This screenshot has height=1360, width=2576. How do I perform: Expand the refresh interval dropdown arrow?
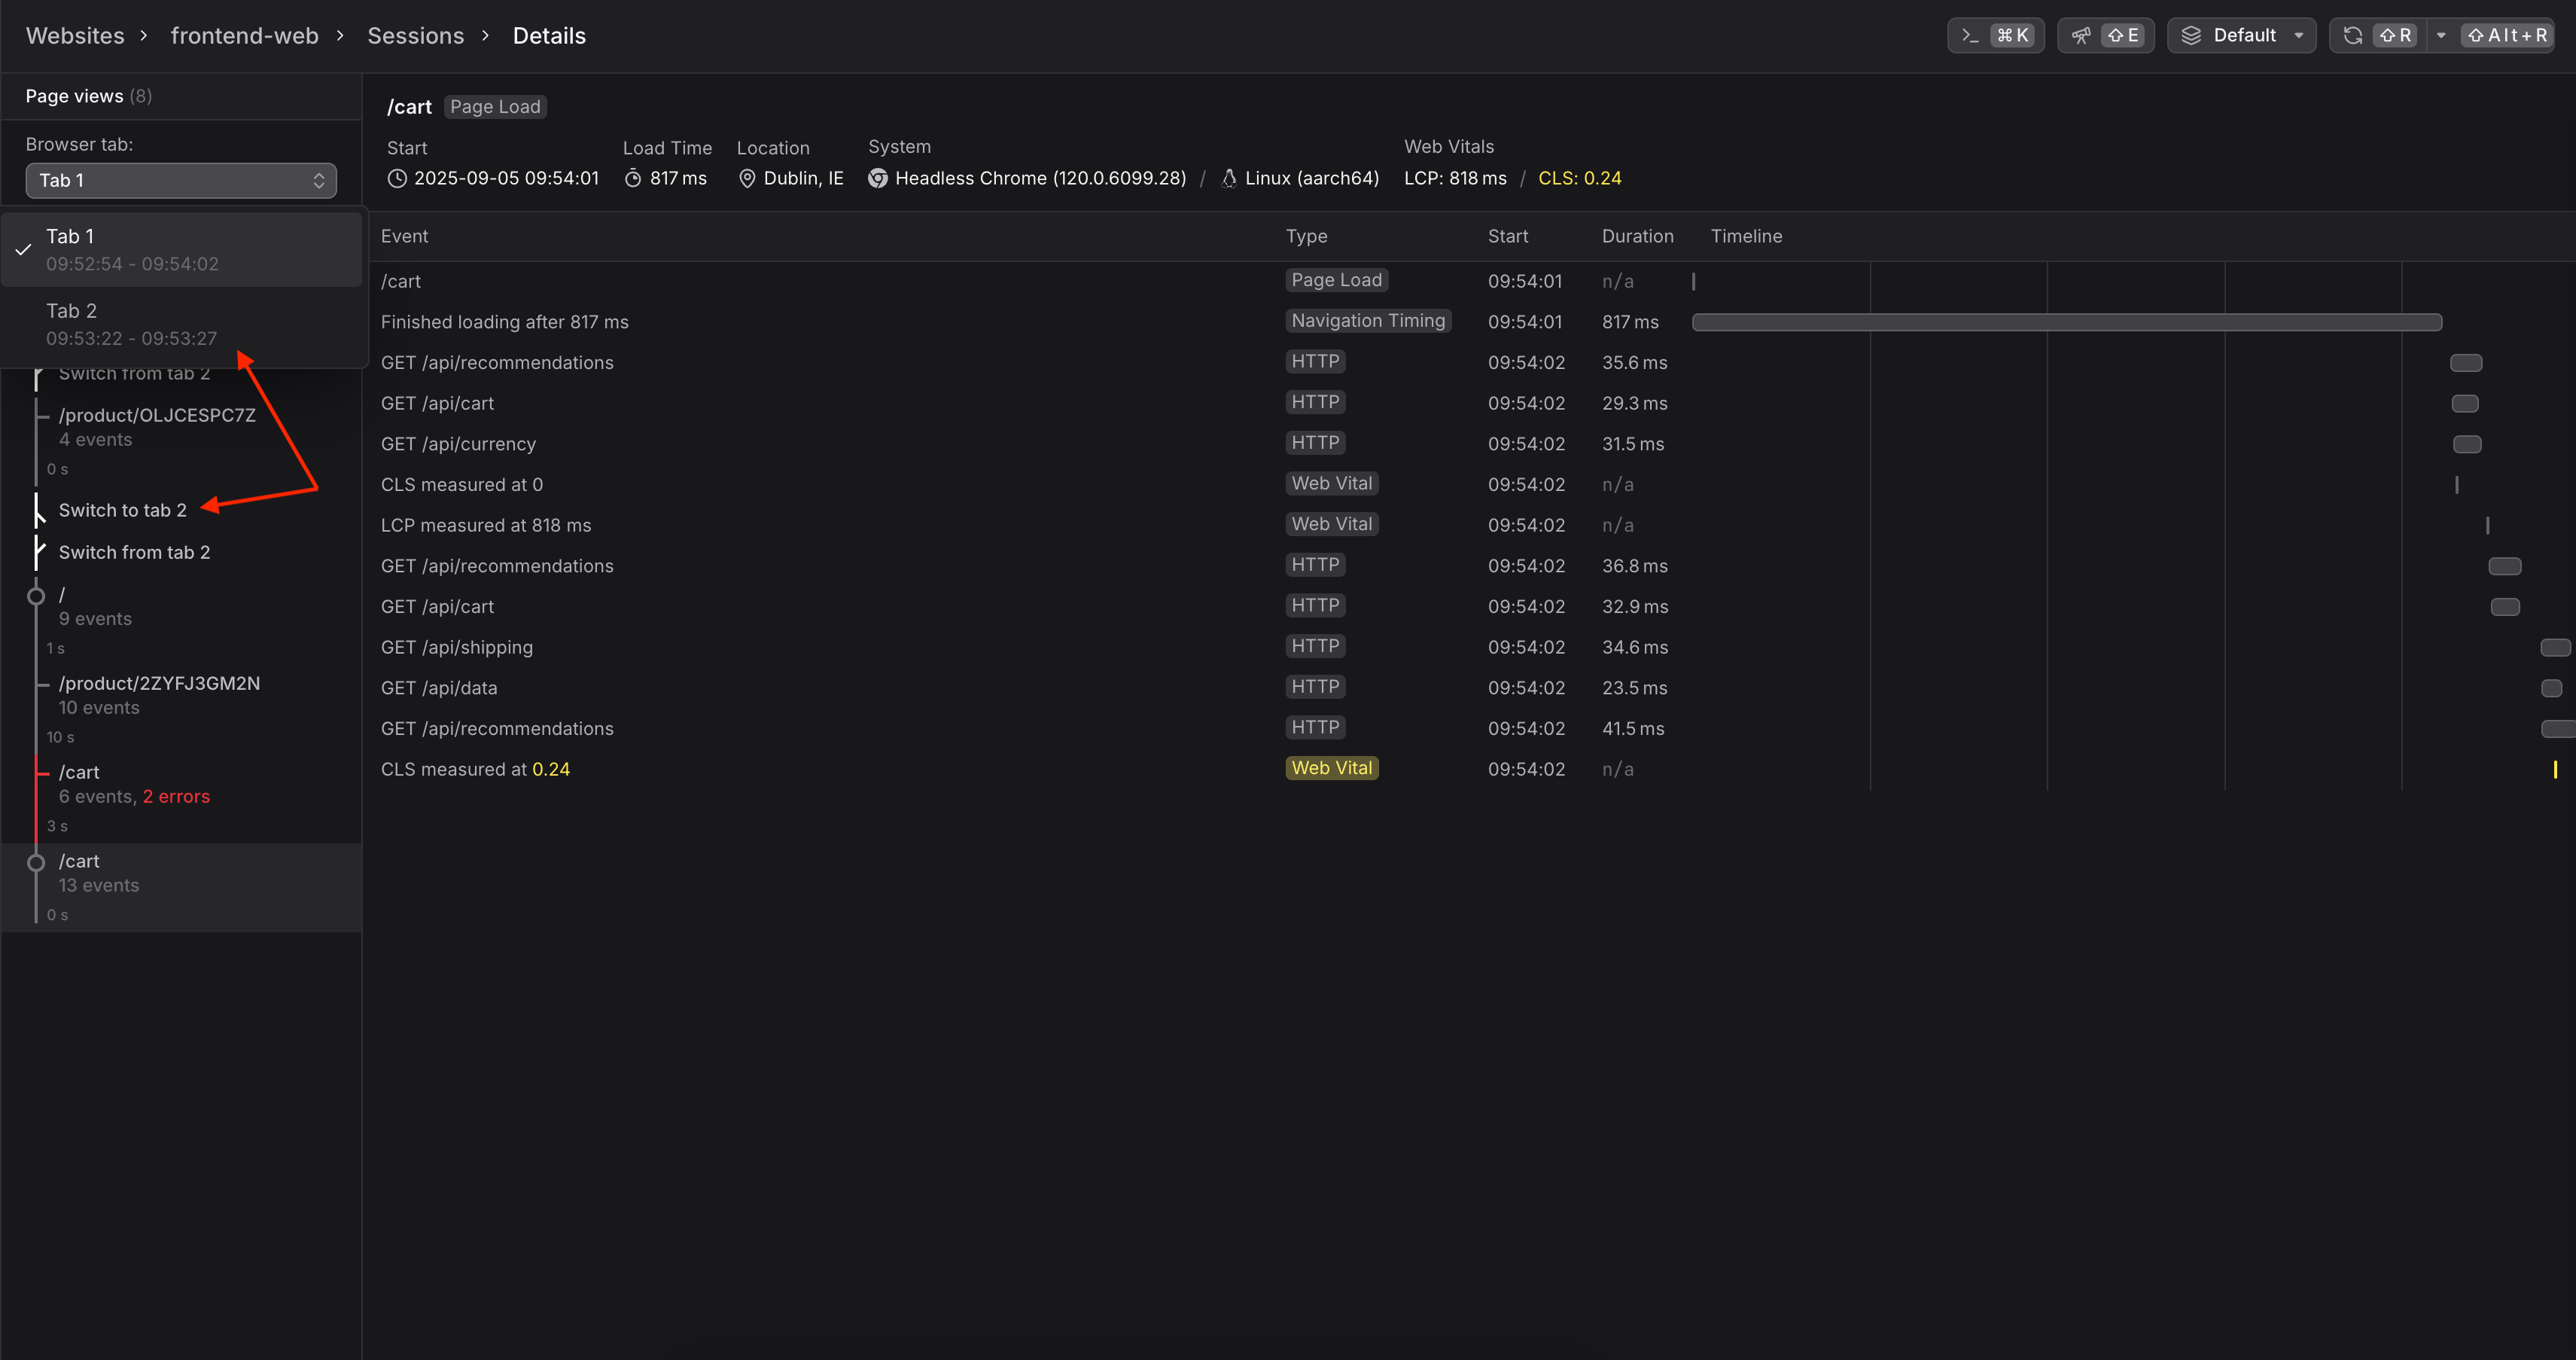(x=2441, y=36)
